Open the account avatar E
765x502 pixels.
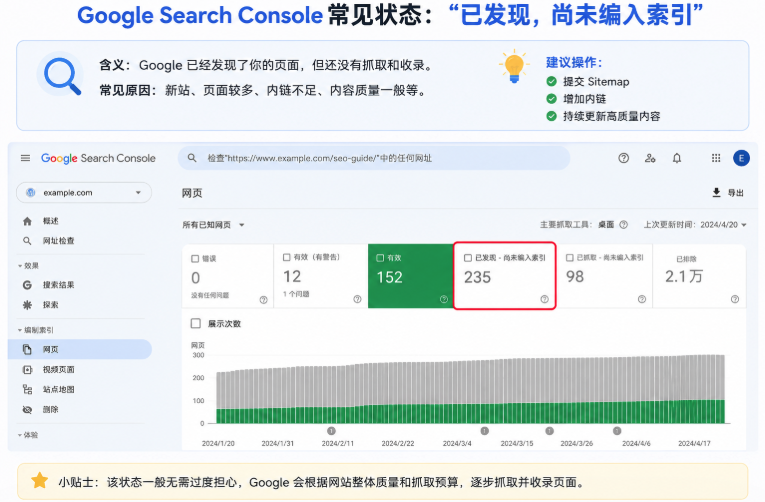click(x=741, y=158)
